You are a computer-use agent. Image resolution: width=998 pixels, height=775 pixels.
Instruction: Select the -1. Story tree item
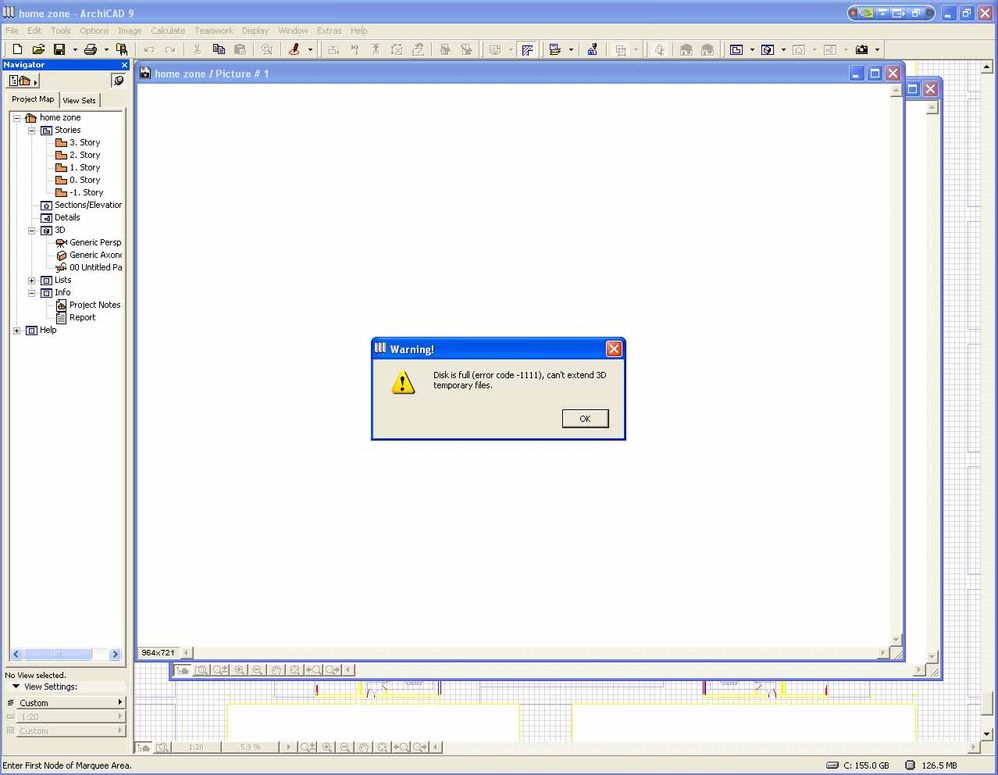pyautogui.click(x=80, y=193)
